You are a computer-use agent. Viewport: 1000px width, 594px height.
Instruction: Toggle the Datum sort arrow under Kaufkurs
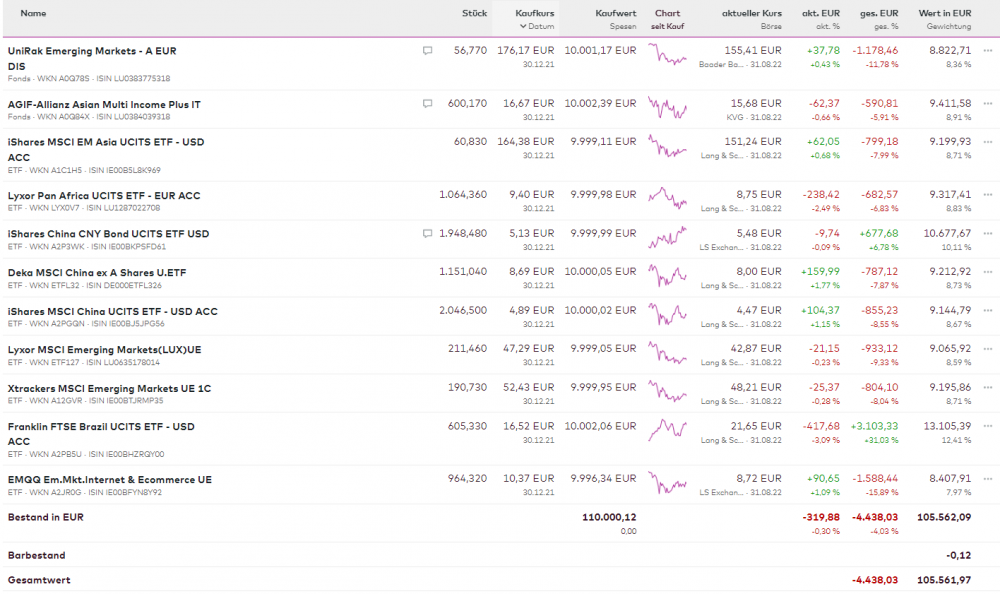coord(521,26)
